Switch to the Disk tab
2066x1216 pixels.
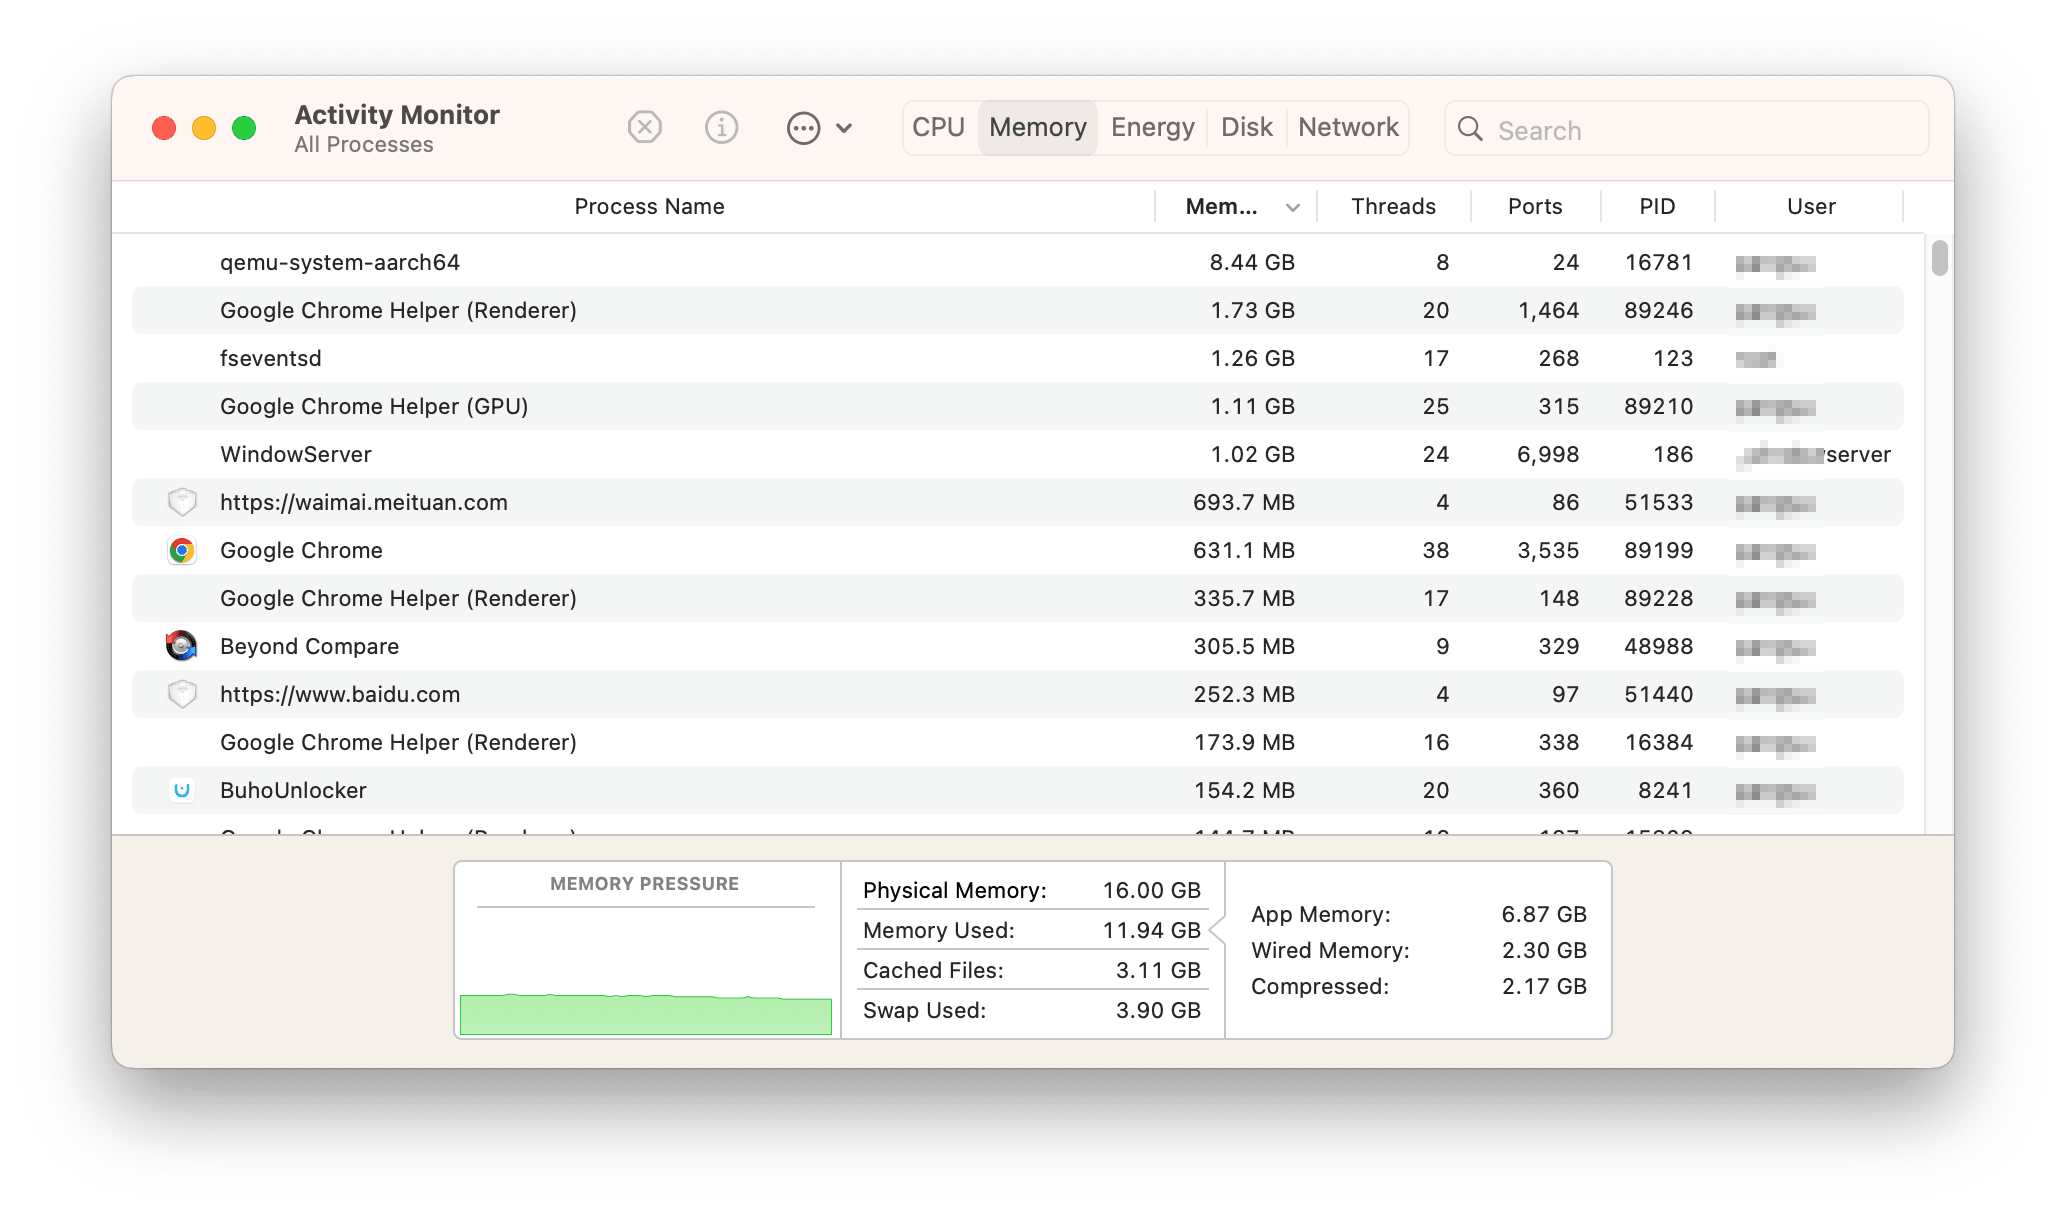pos(1247,127)
